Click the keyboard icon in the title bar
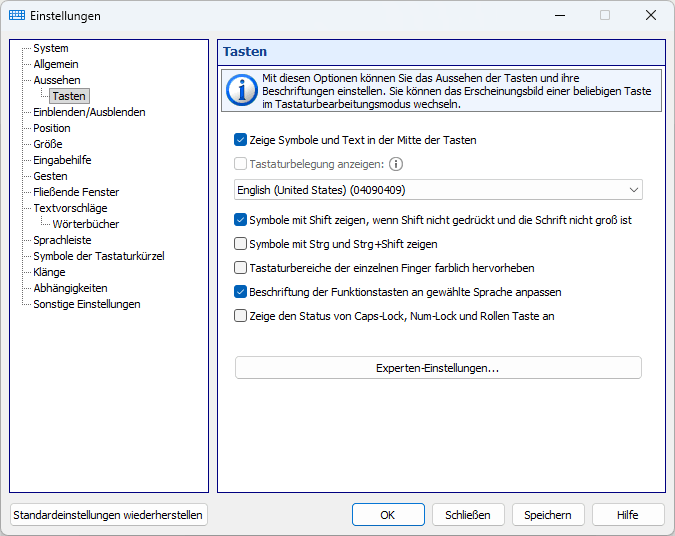Viewport: 675px width, 536px height. pos(17,15)
